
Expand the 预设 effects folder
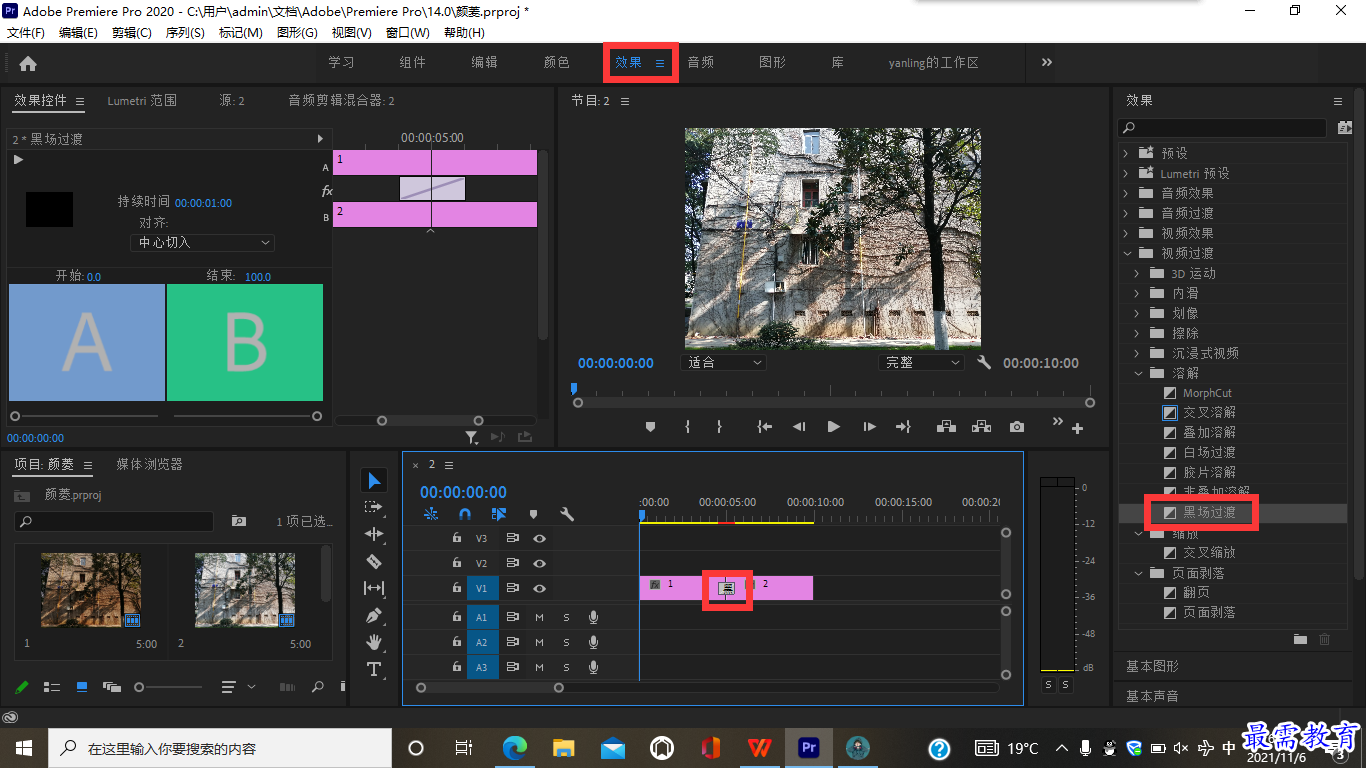point(1125,153)
